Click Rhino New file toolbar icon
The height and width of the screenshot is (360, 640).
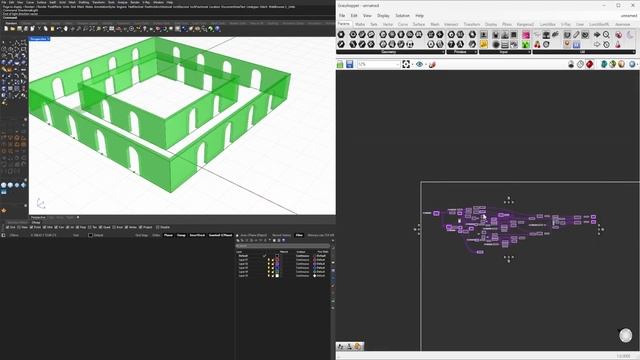pos(6,29)
